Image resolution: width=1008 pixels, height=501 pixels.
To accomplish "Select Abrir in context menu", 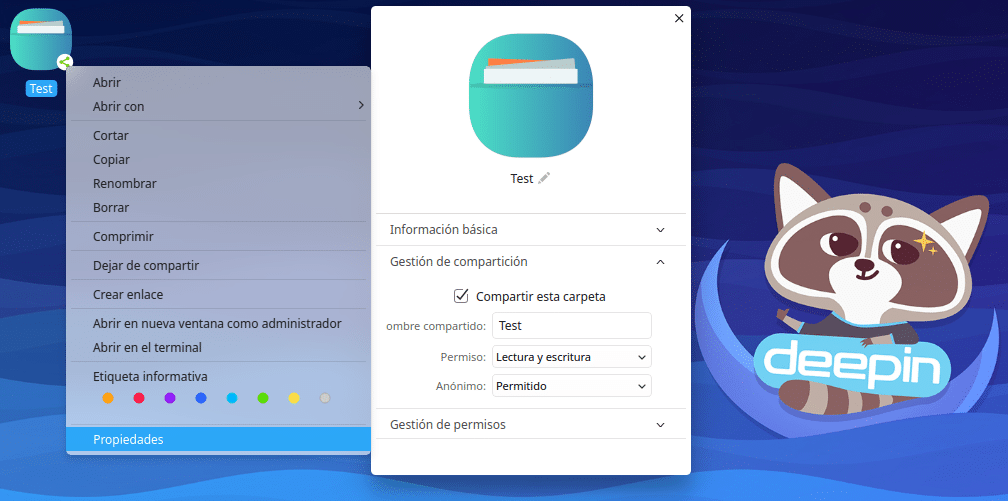I will click(219, 82).
